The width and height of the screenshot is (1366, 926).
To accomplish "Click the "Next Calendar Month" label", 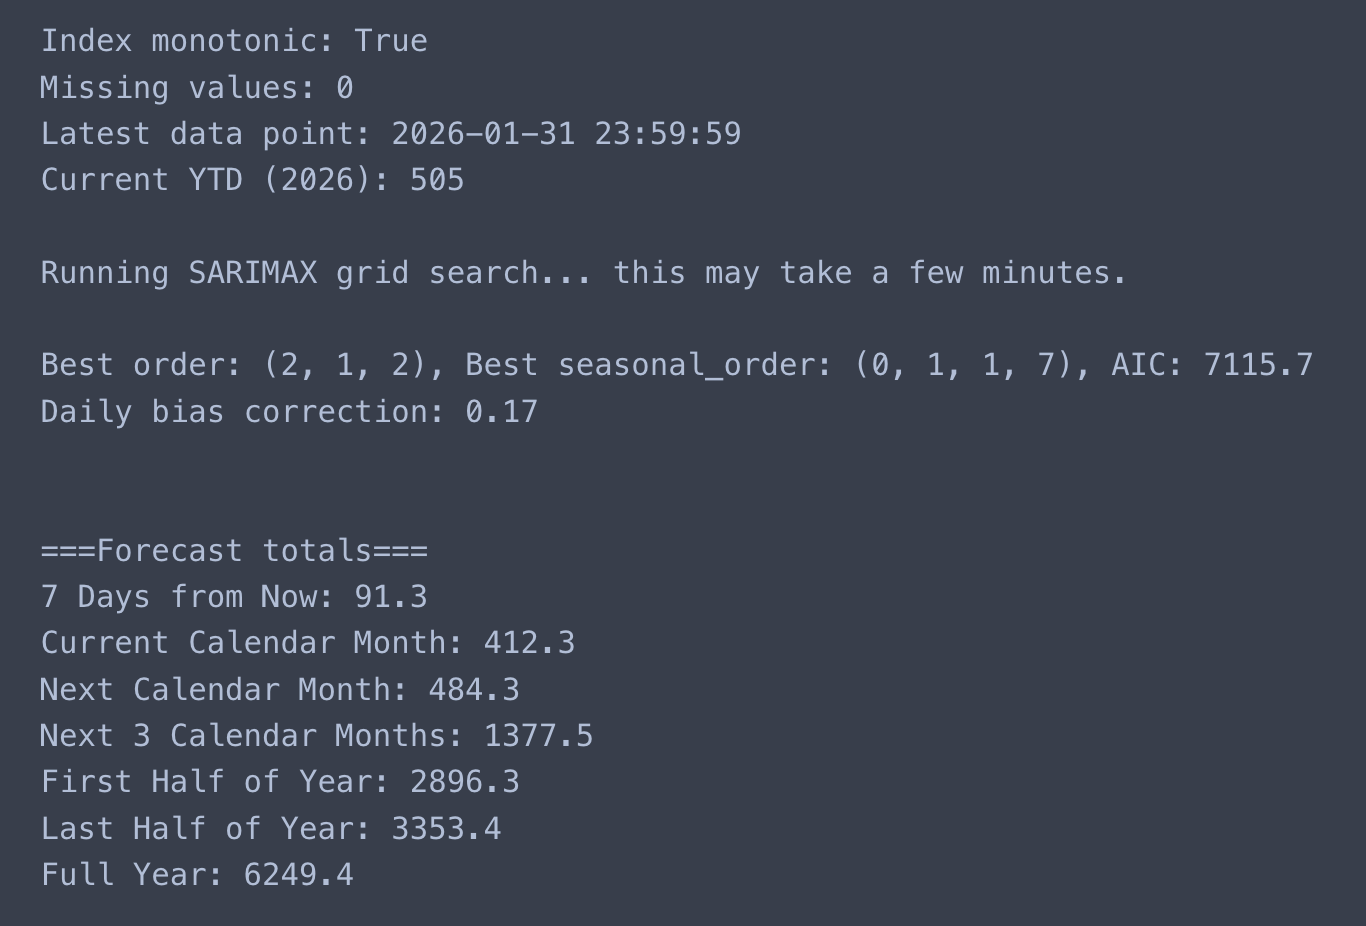I will coord(222,690).
